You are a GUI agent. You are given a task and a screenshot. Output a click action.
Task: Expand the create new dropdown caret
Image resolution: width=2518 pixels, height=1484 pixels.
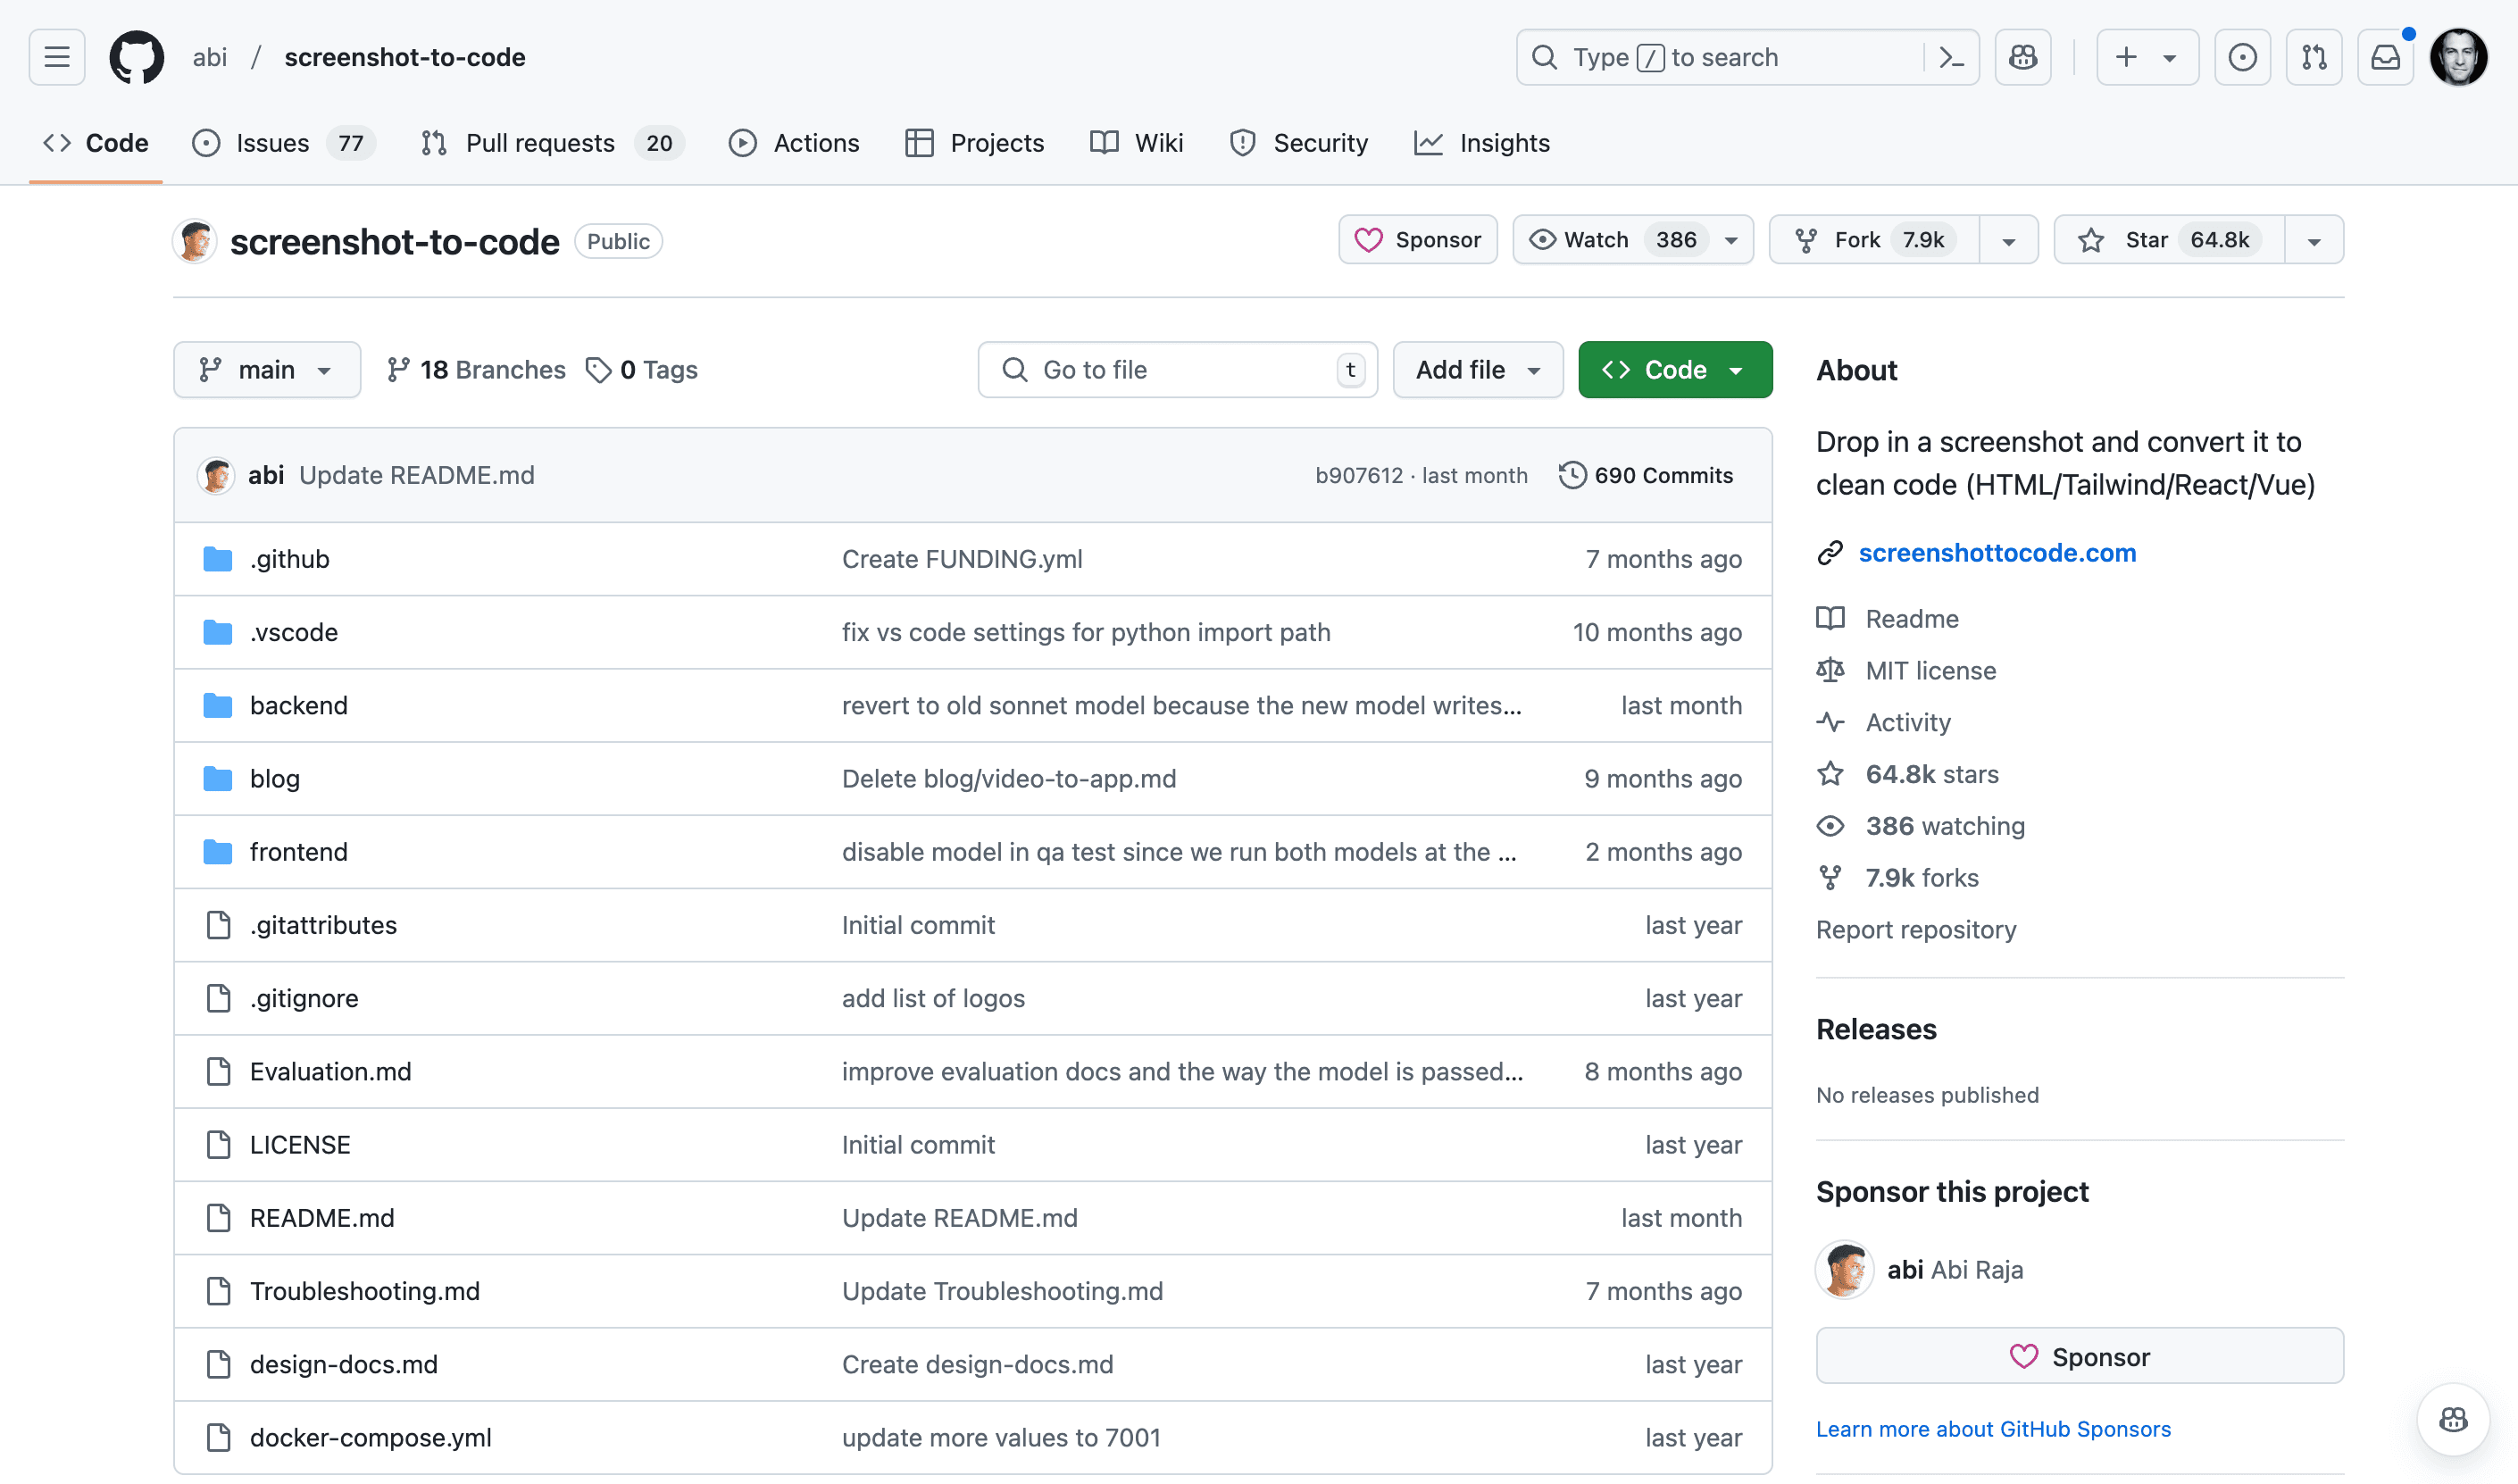2169,58
